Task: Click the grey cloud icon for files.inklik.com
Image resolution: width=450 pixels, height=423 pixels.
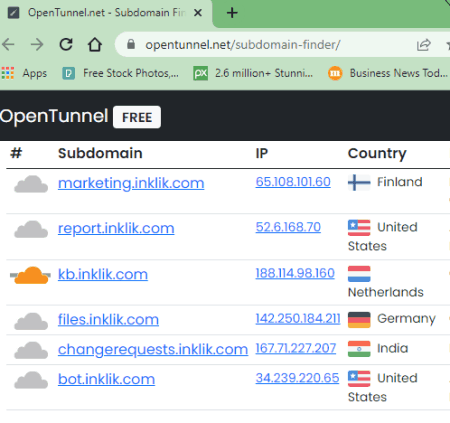Action: [31, 321]
